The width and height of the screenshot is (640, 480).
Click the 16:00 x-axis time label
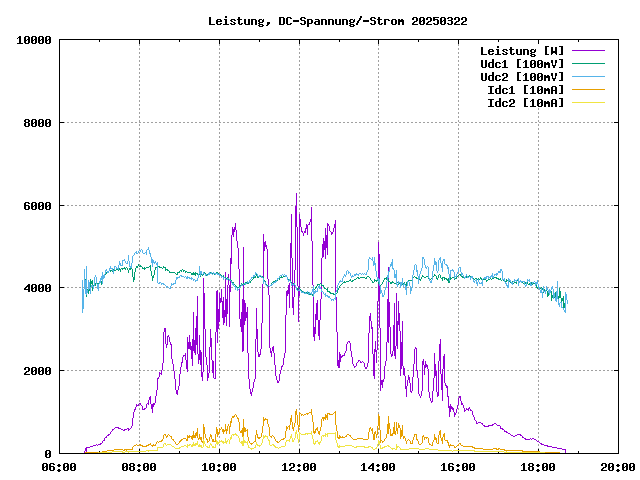click(x=458, y=467)
